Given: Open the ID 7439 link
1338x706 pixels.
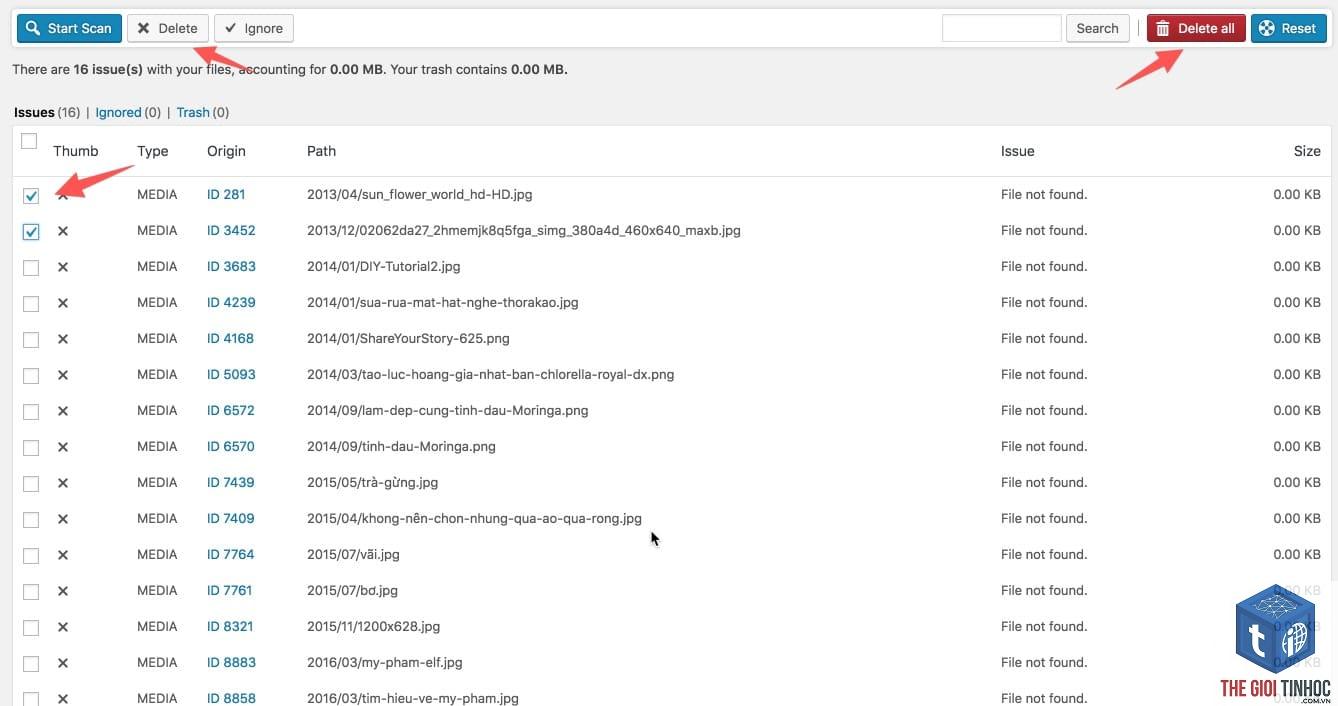Looking at the screenshot, I should [x=231, y=482].
